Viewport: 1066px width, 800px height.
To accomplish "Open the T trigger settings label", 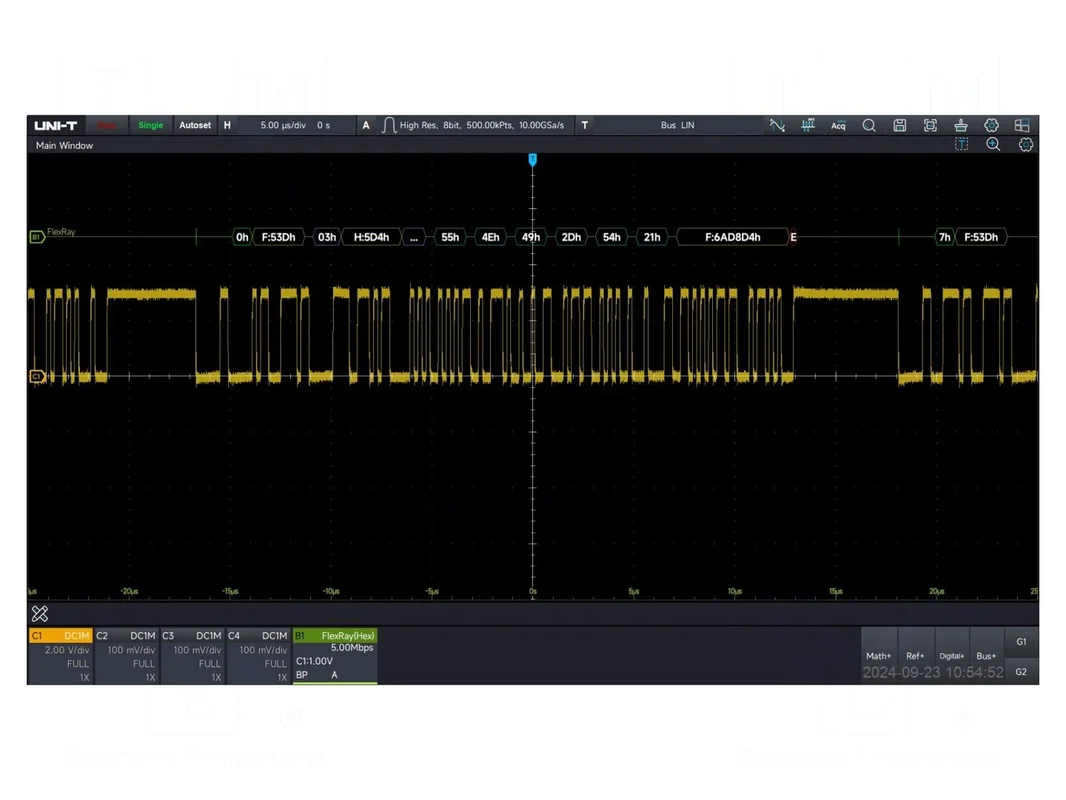I will click(585, 125).
